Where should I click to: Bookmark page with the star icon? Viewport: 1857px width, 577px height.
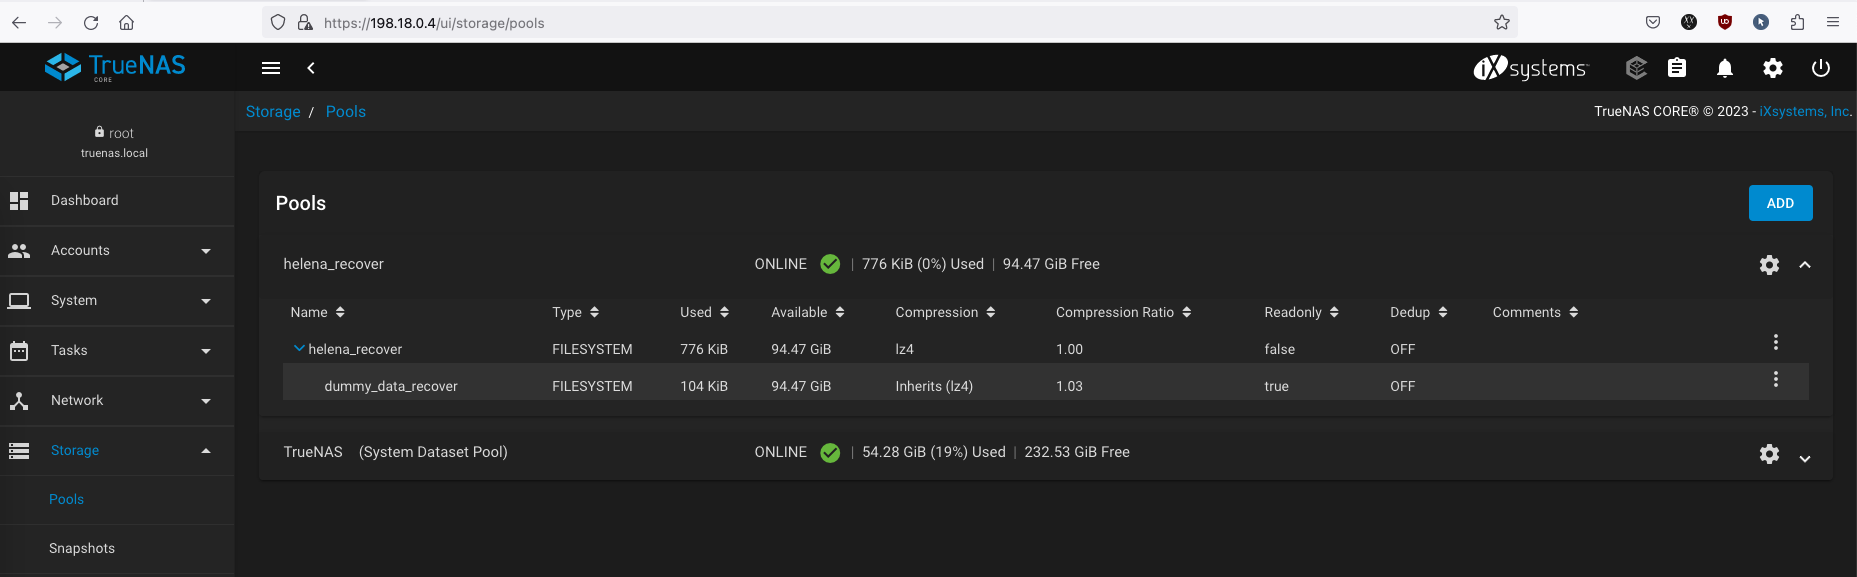coord(1502,22)
